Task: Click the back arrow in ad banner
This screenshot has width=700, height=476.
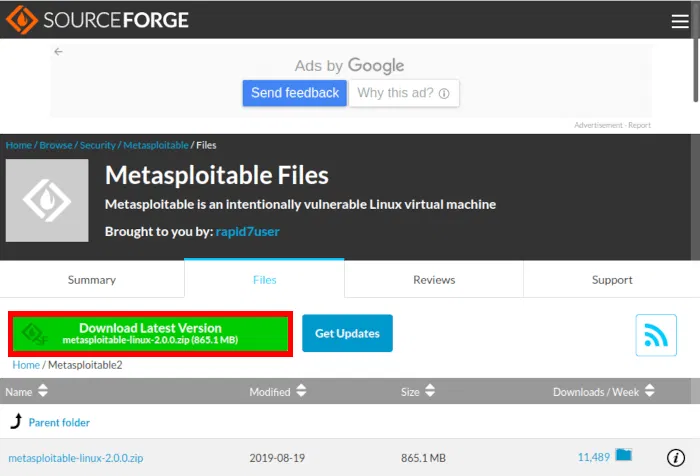Action: (58, 52)
